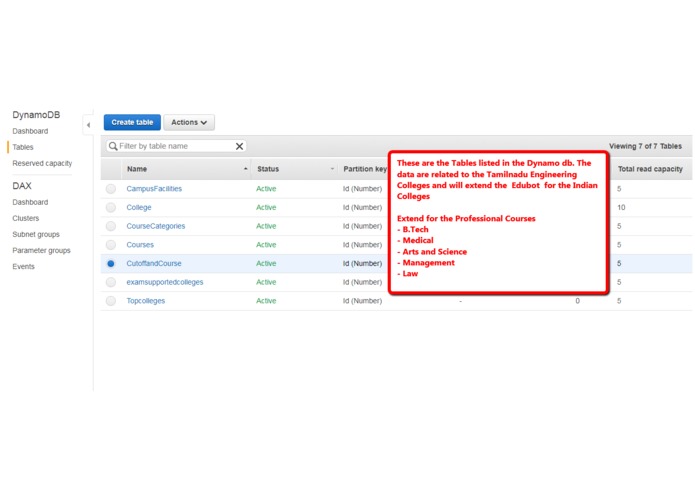This screenshot has width=695, height=494.
Task: Click the Partition key column header
Action: point(365,169)
